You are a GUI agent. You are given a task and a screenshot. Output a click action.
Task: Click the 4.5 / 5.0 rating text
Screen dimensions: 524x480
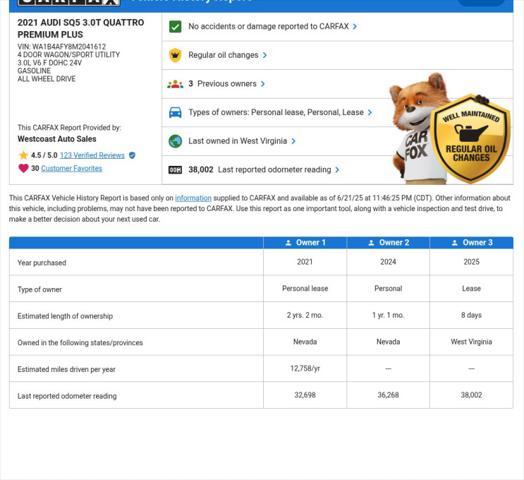pos(44,155)
